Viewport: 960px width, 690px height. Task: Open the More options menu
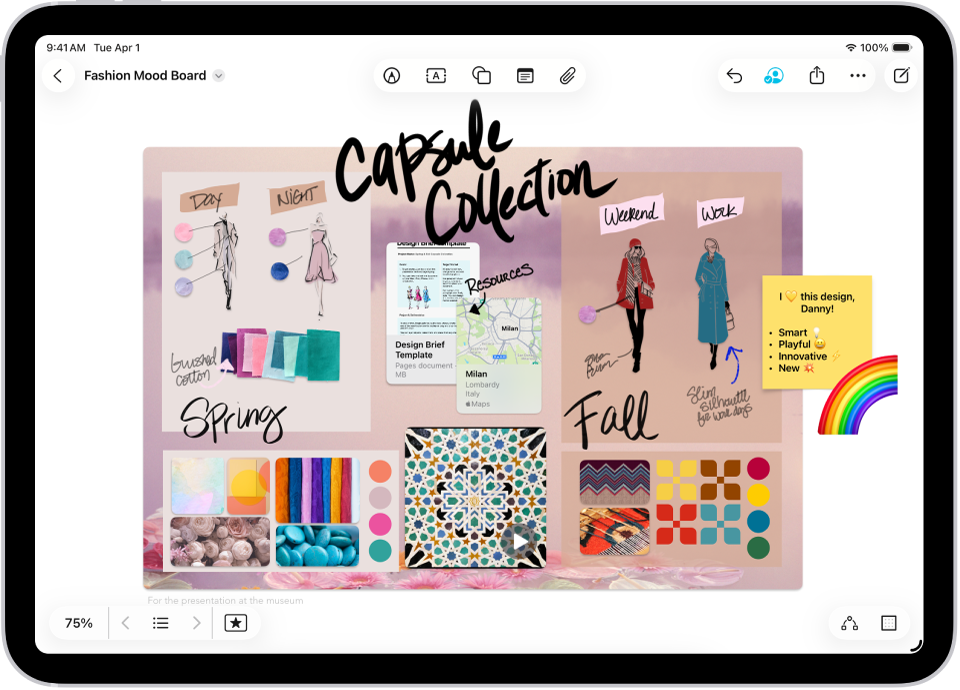pos(858,75)
